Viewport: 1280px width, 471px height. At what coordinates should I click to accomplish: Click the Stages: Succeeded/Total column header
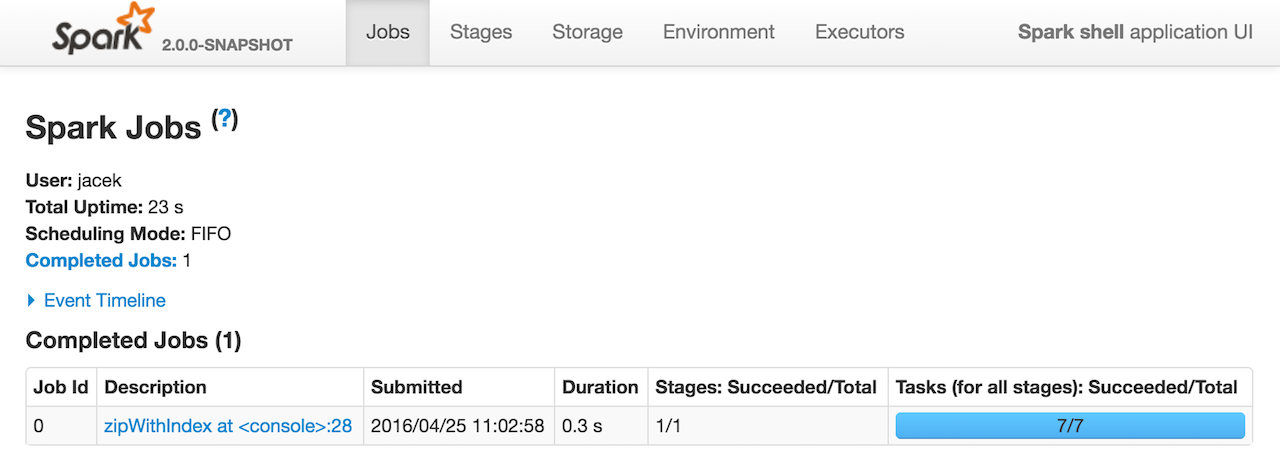pos(765,387)
